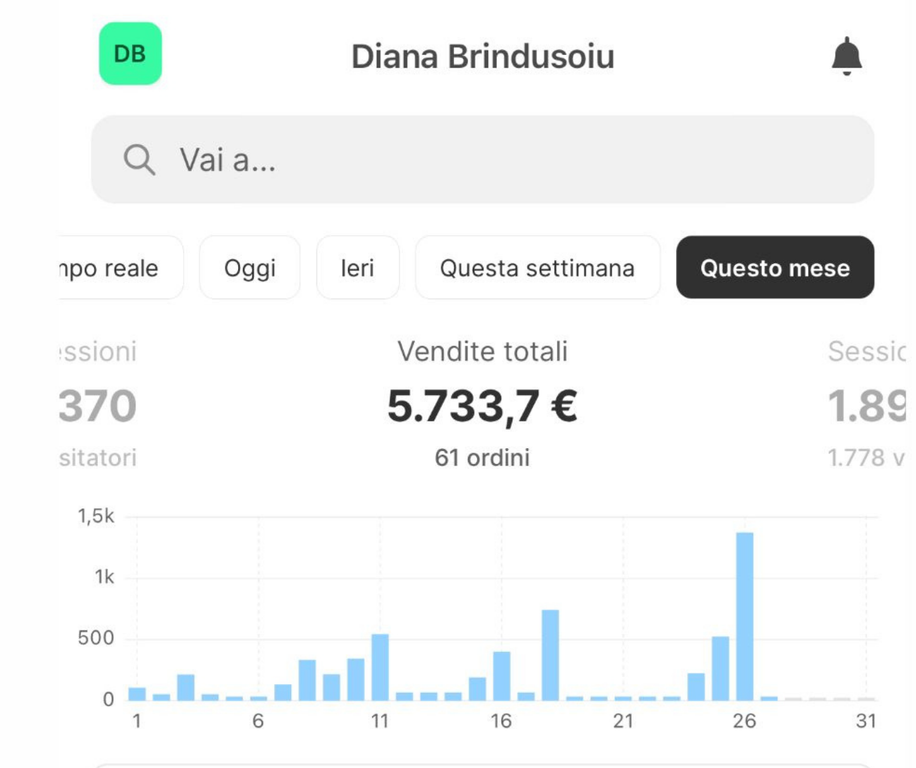Open the notifications bell
The width and height of the screenshot is (916, 768).
coord(846,56)
